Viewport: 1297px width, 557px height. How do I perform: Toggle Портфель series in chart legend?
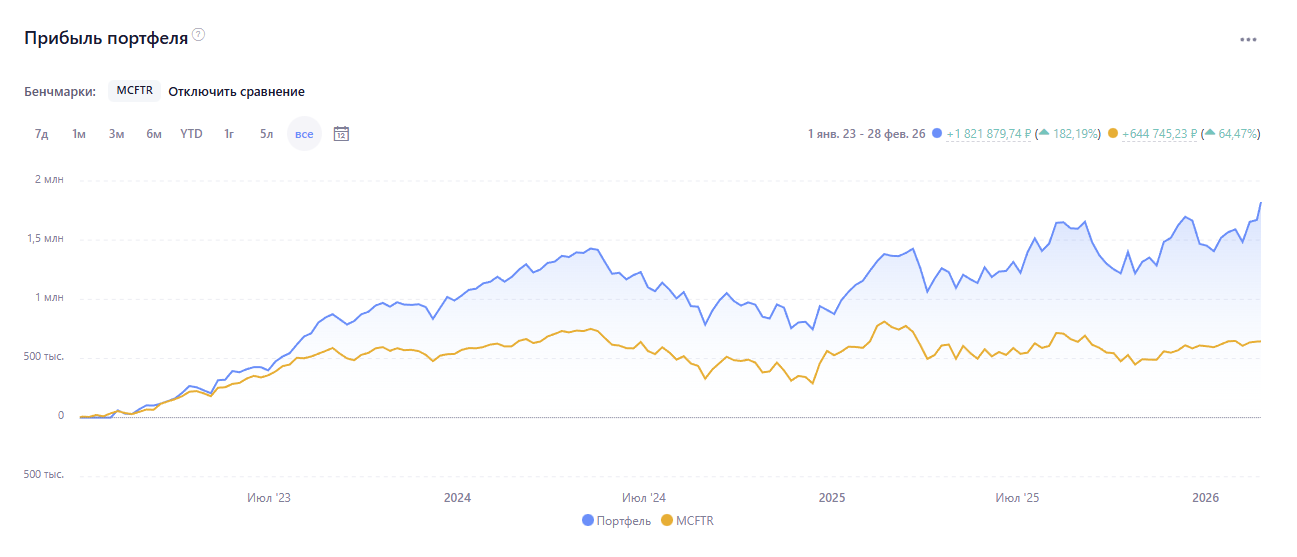point(616,521)
